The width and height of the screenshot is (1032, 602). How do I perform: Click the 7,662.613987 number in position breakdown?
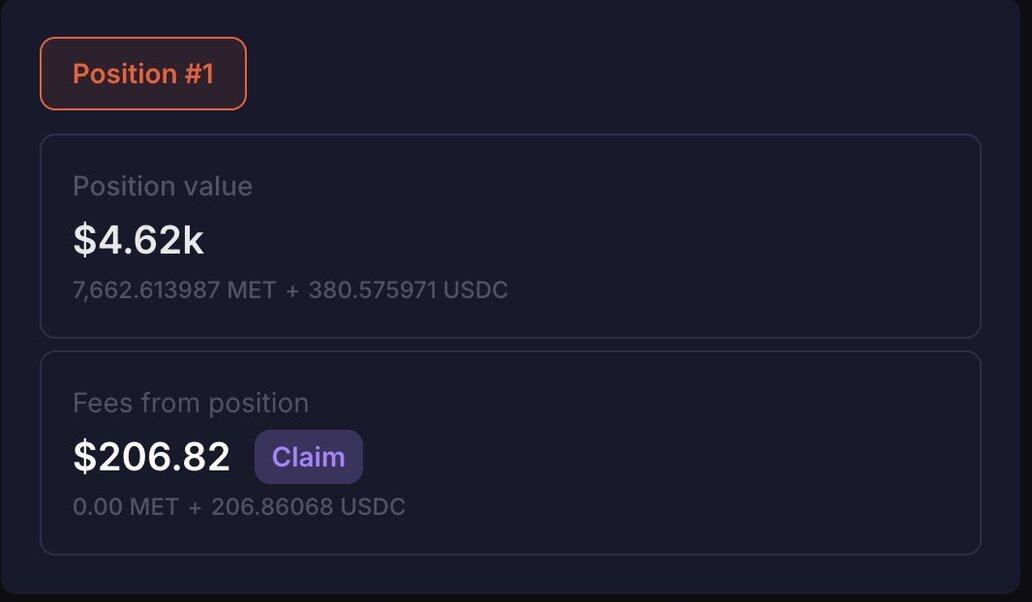(146, 291)
